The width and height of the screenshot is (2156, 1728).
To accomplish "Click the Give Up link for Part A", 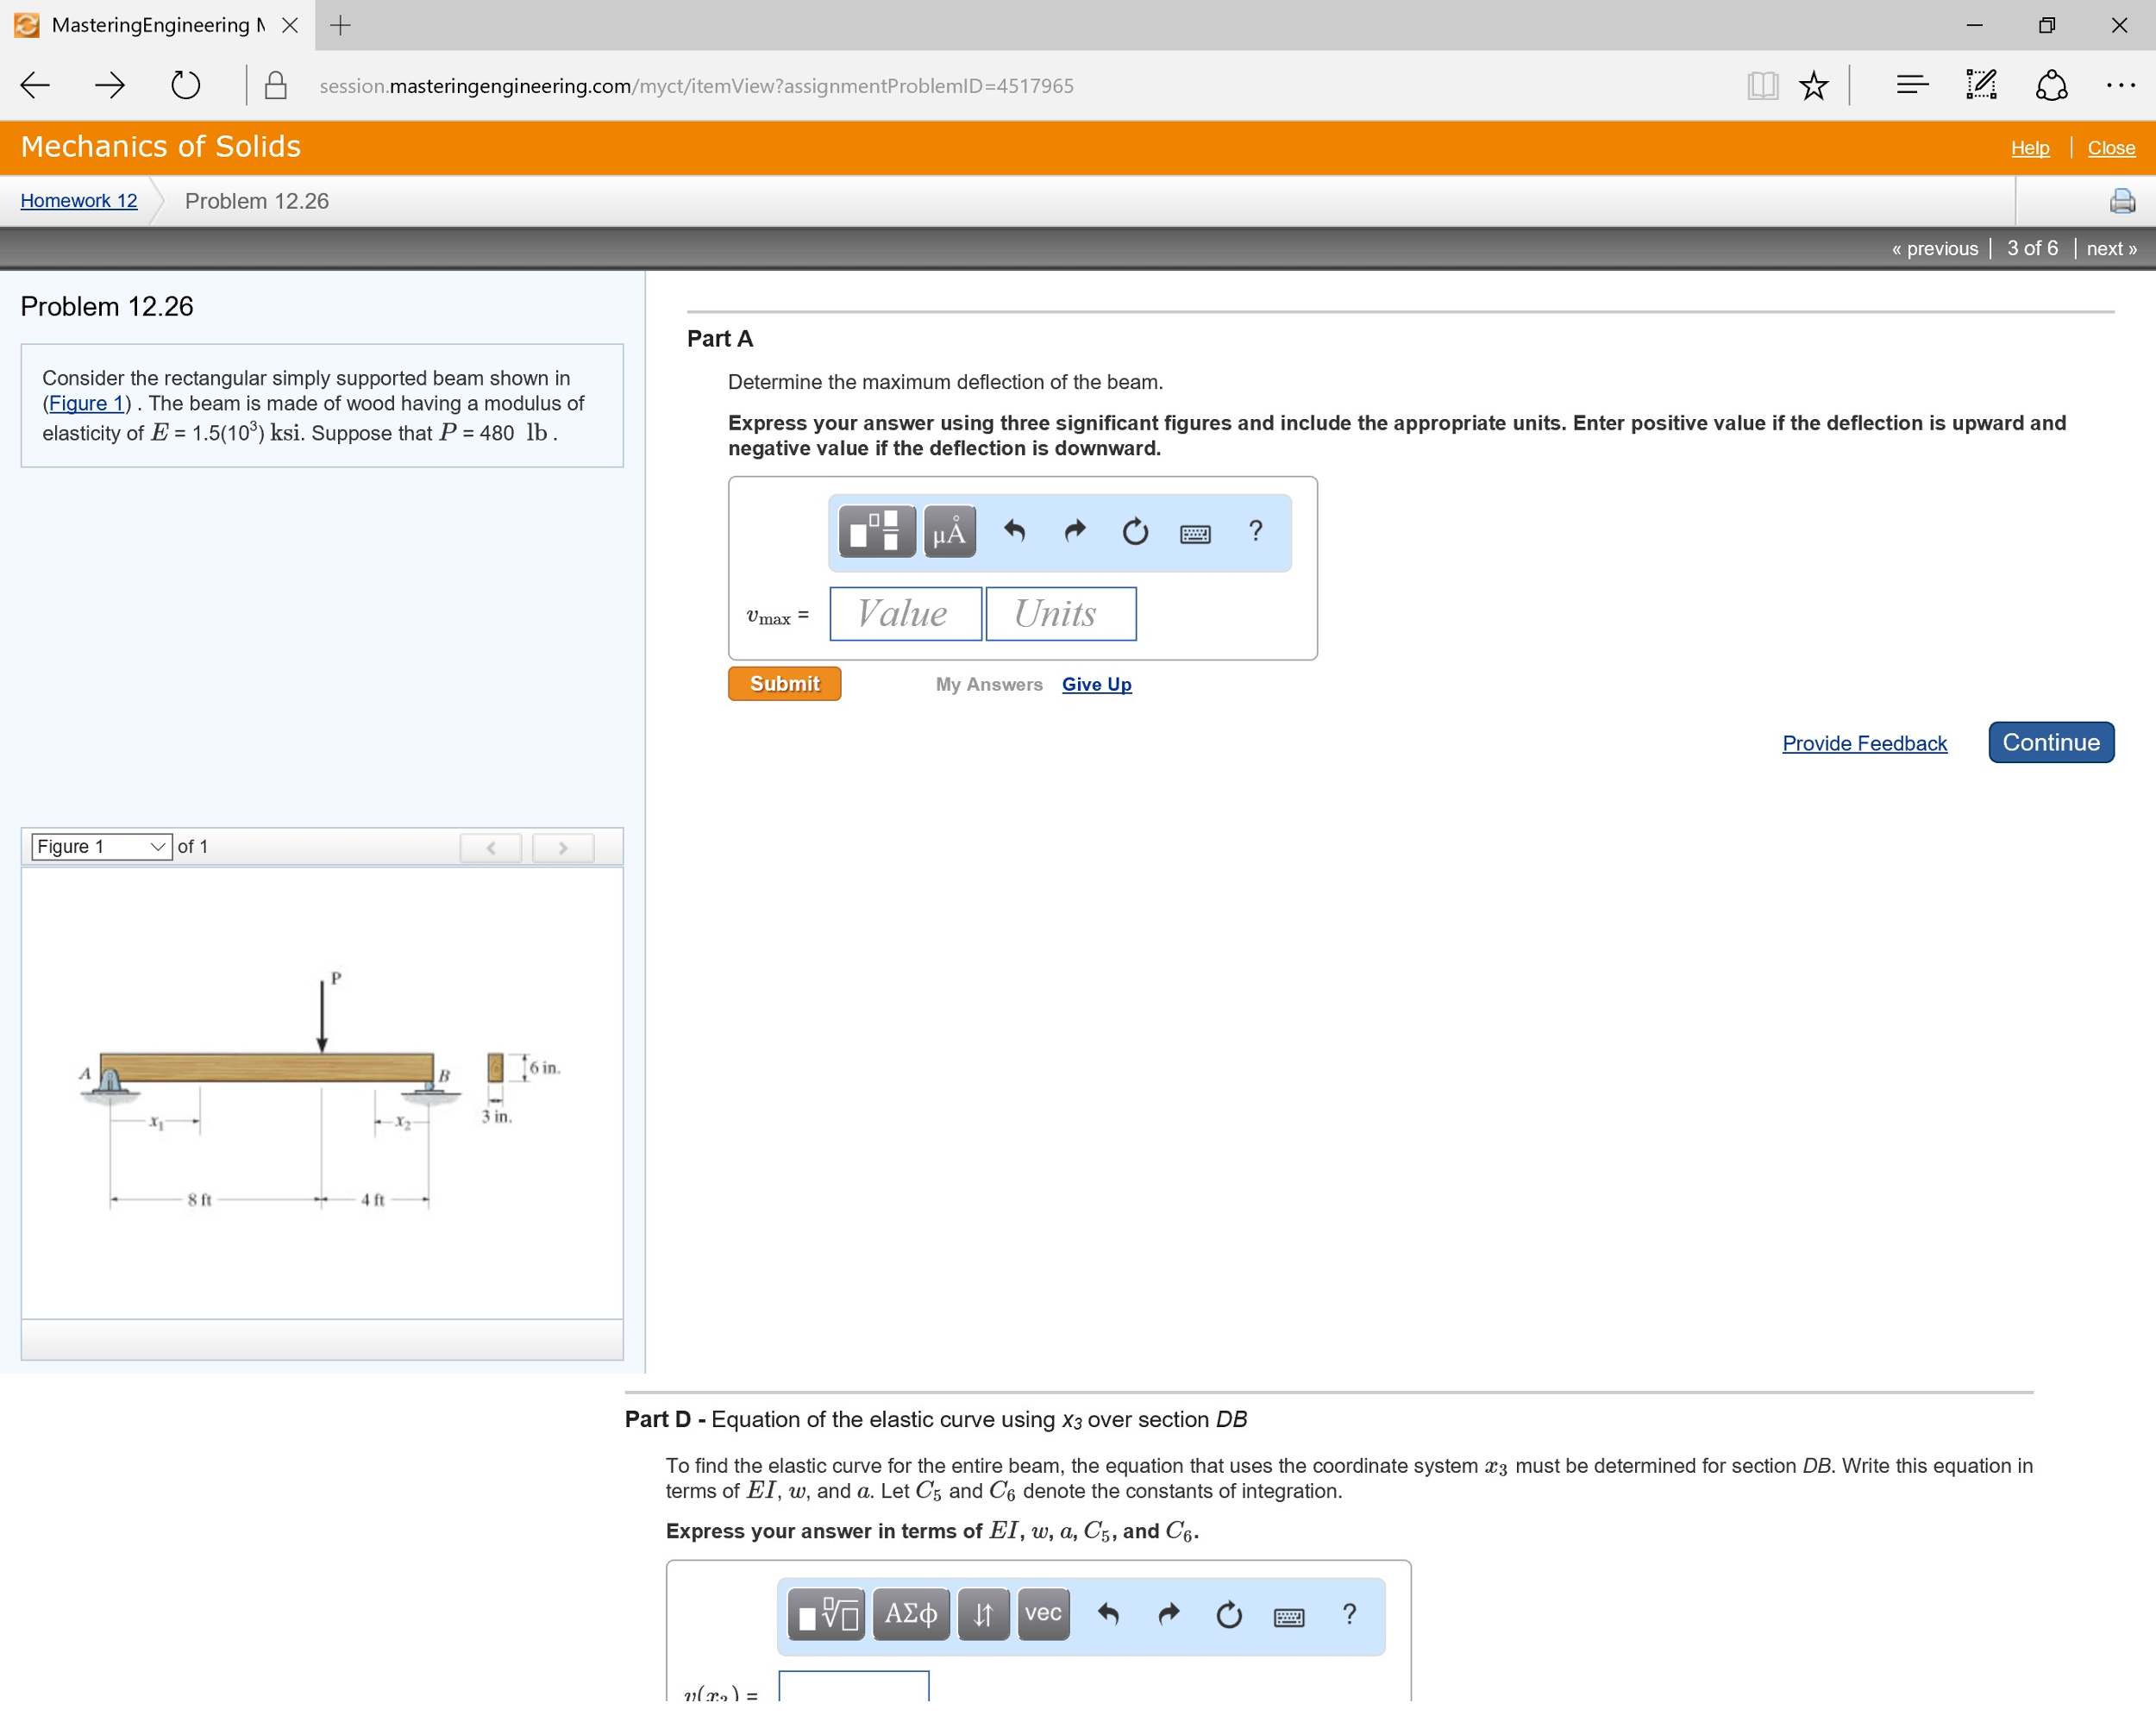I will pyautogui.click(x=1094, y=684).
